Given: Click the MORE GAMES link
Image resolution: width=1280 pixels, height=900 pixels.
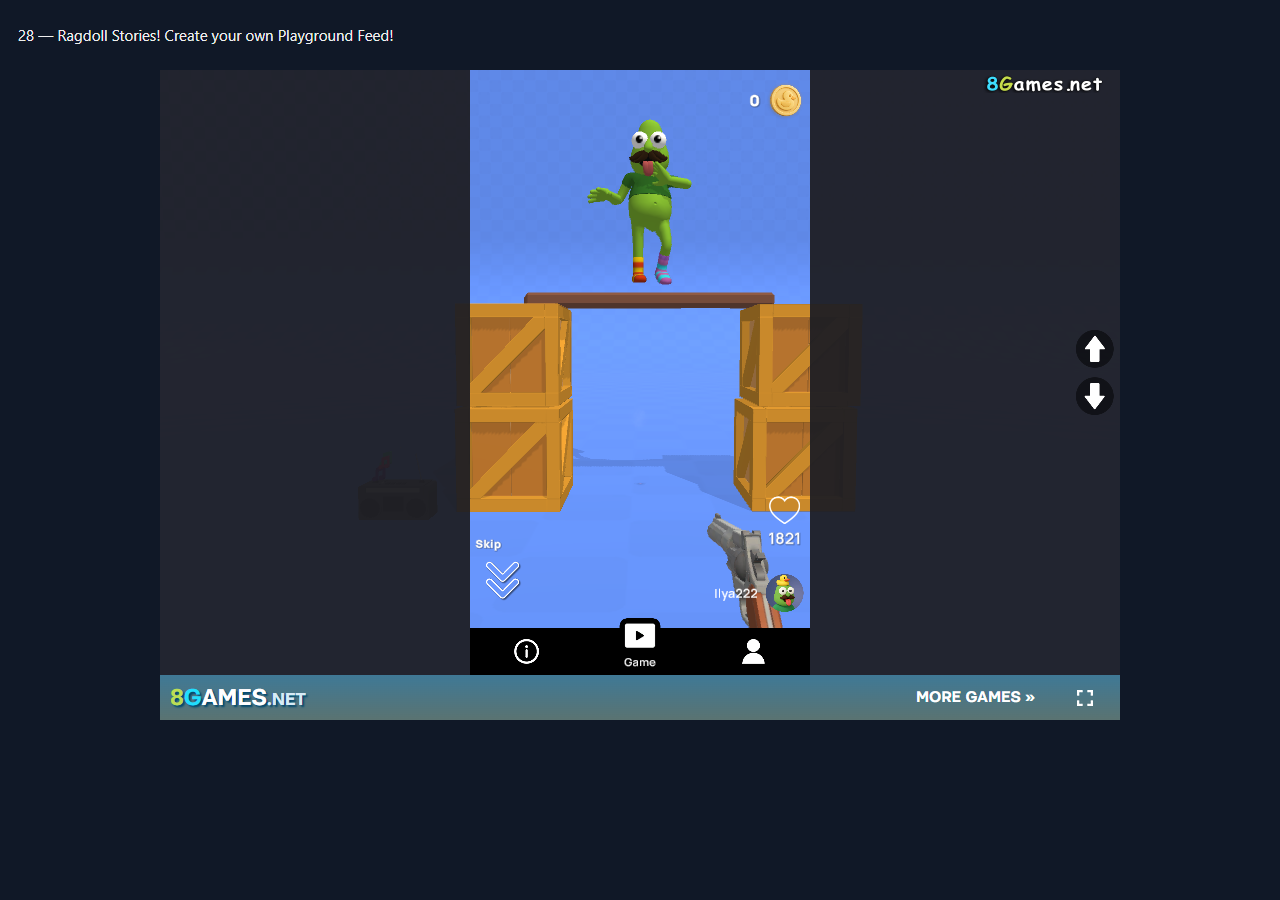Looking at the screenshot, I should (975, 697).
